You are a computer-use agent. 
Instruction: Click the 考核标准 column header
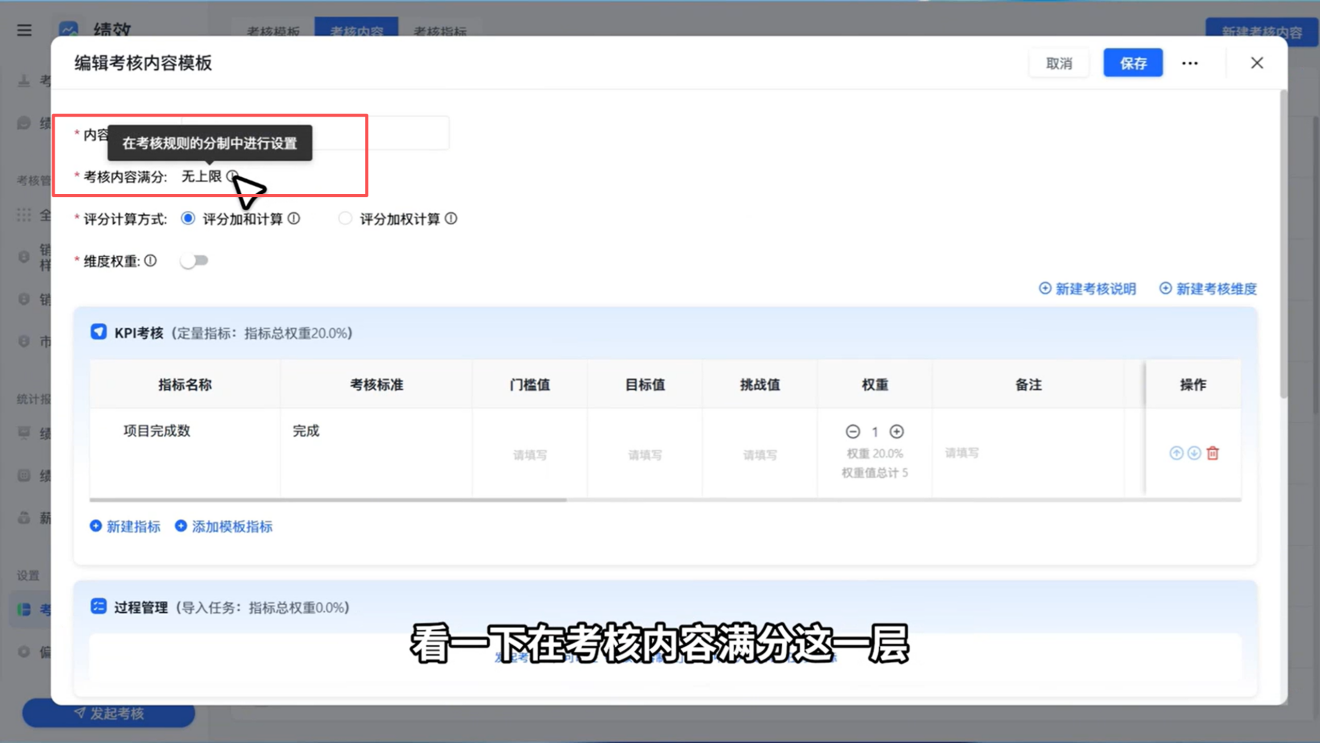(x=376, y=384)
